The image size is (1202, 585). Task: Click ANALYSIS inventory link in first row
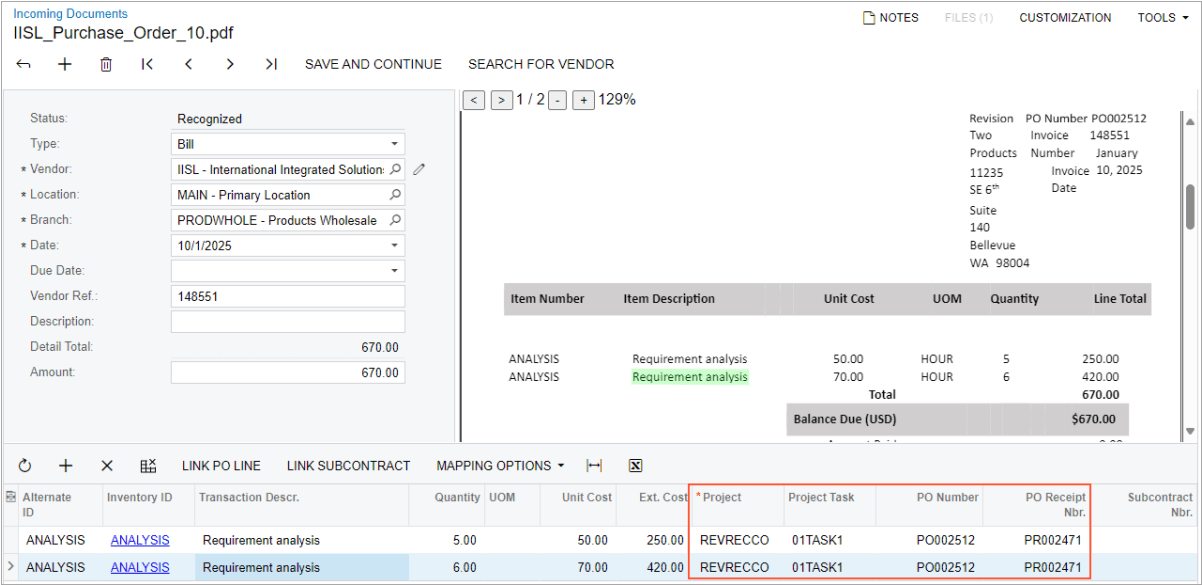point(140,540)
